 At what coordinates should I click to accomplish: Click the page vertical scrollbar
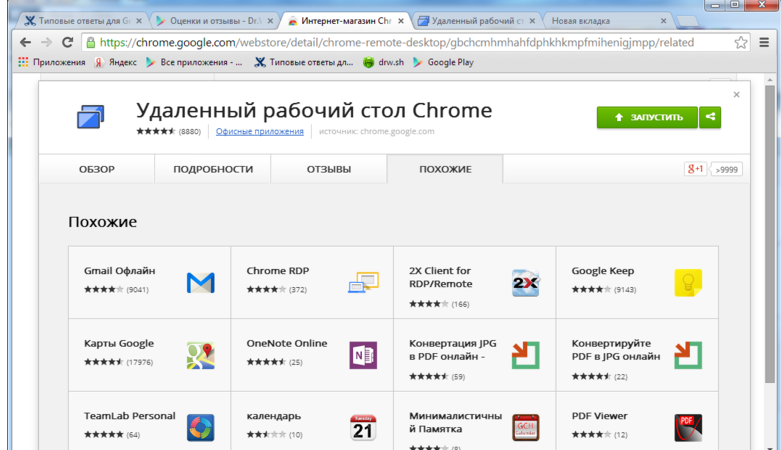pos(770,234)
